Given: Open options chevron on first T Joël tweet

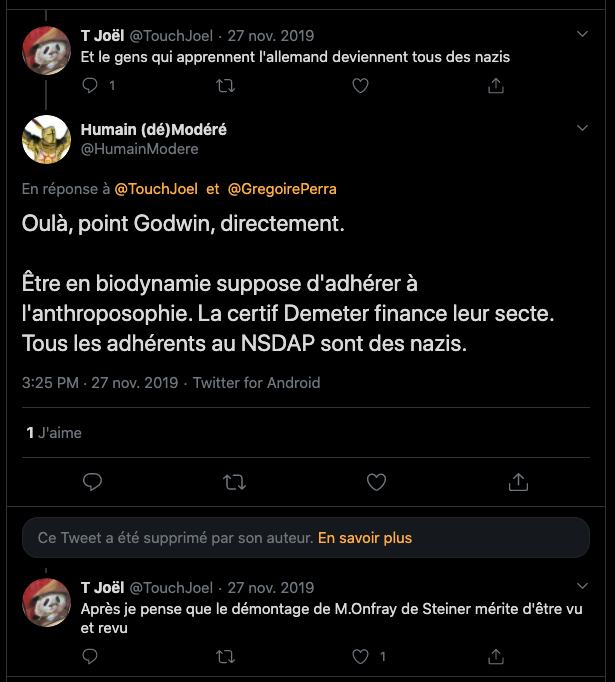Looking at the screenshot, I should (x=583, y=34).
